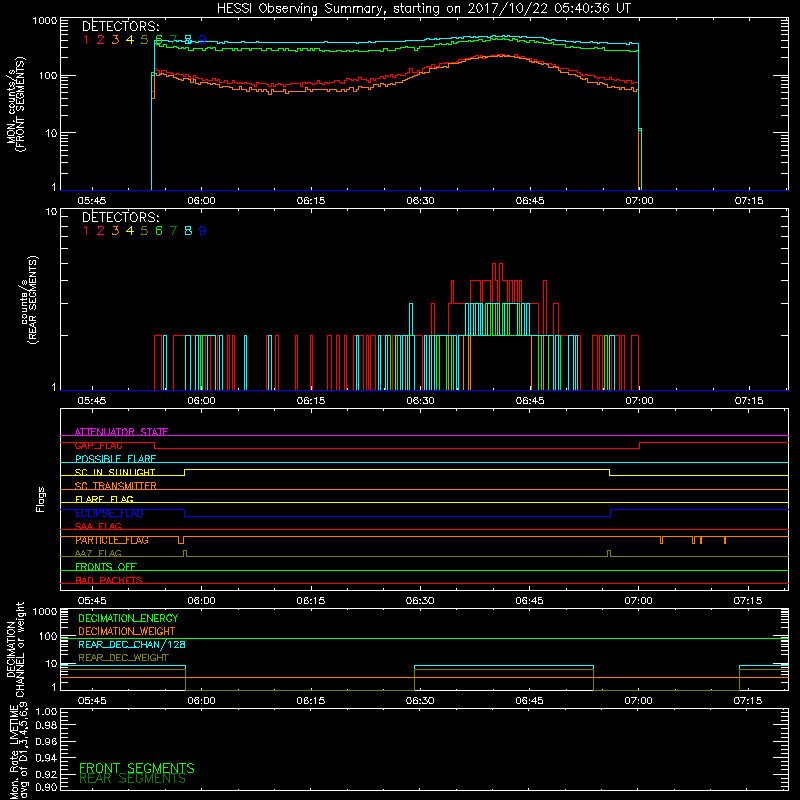This screenshot has width=800, height=800.
Task: Click the SC_TRANSMITTER flag label
Action: (116, 486)
